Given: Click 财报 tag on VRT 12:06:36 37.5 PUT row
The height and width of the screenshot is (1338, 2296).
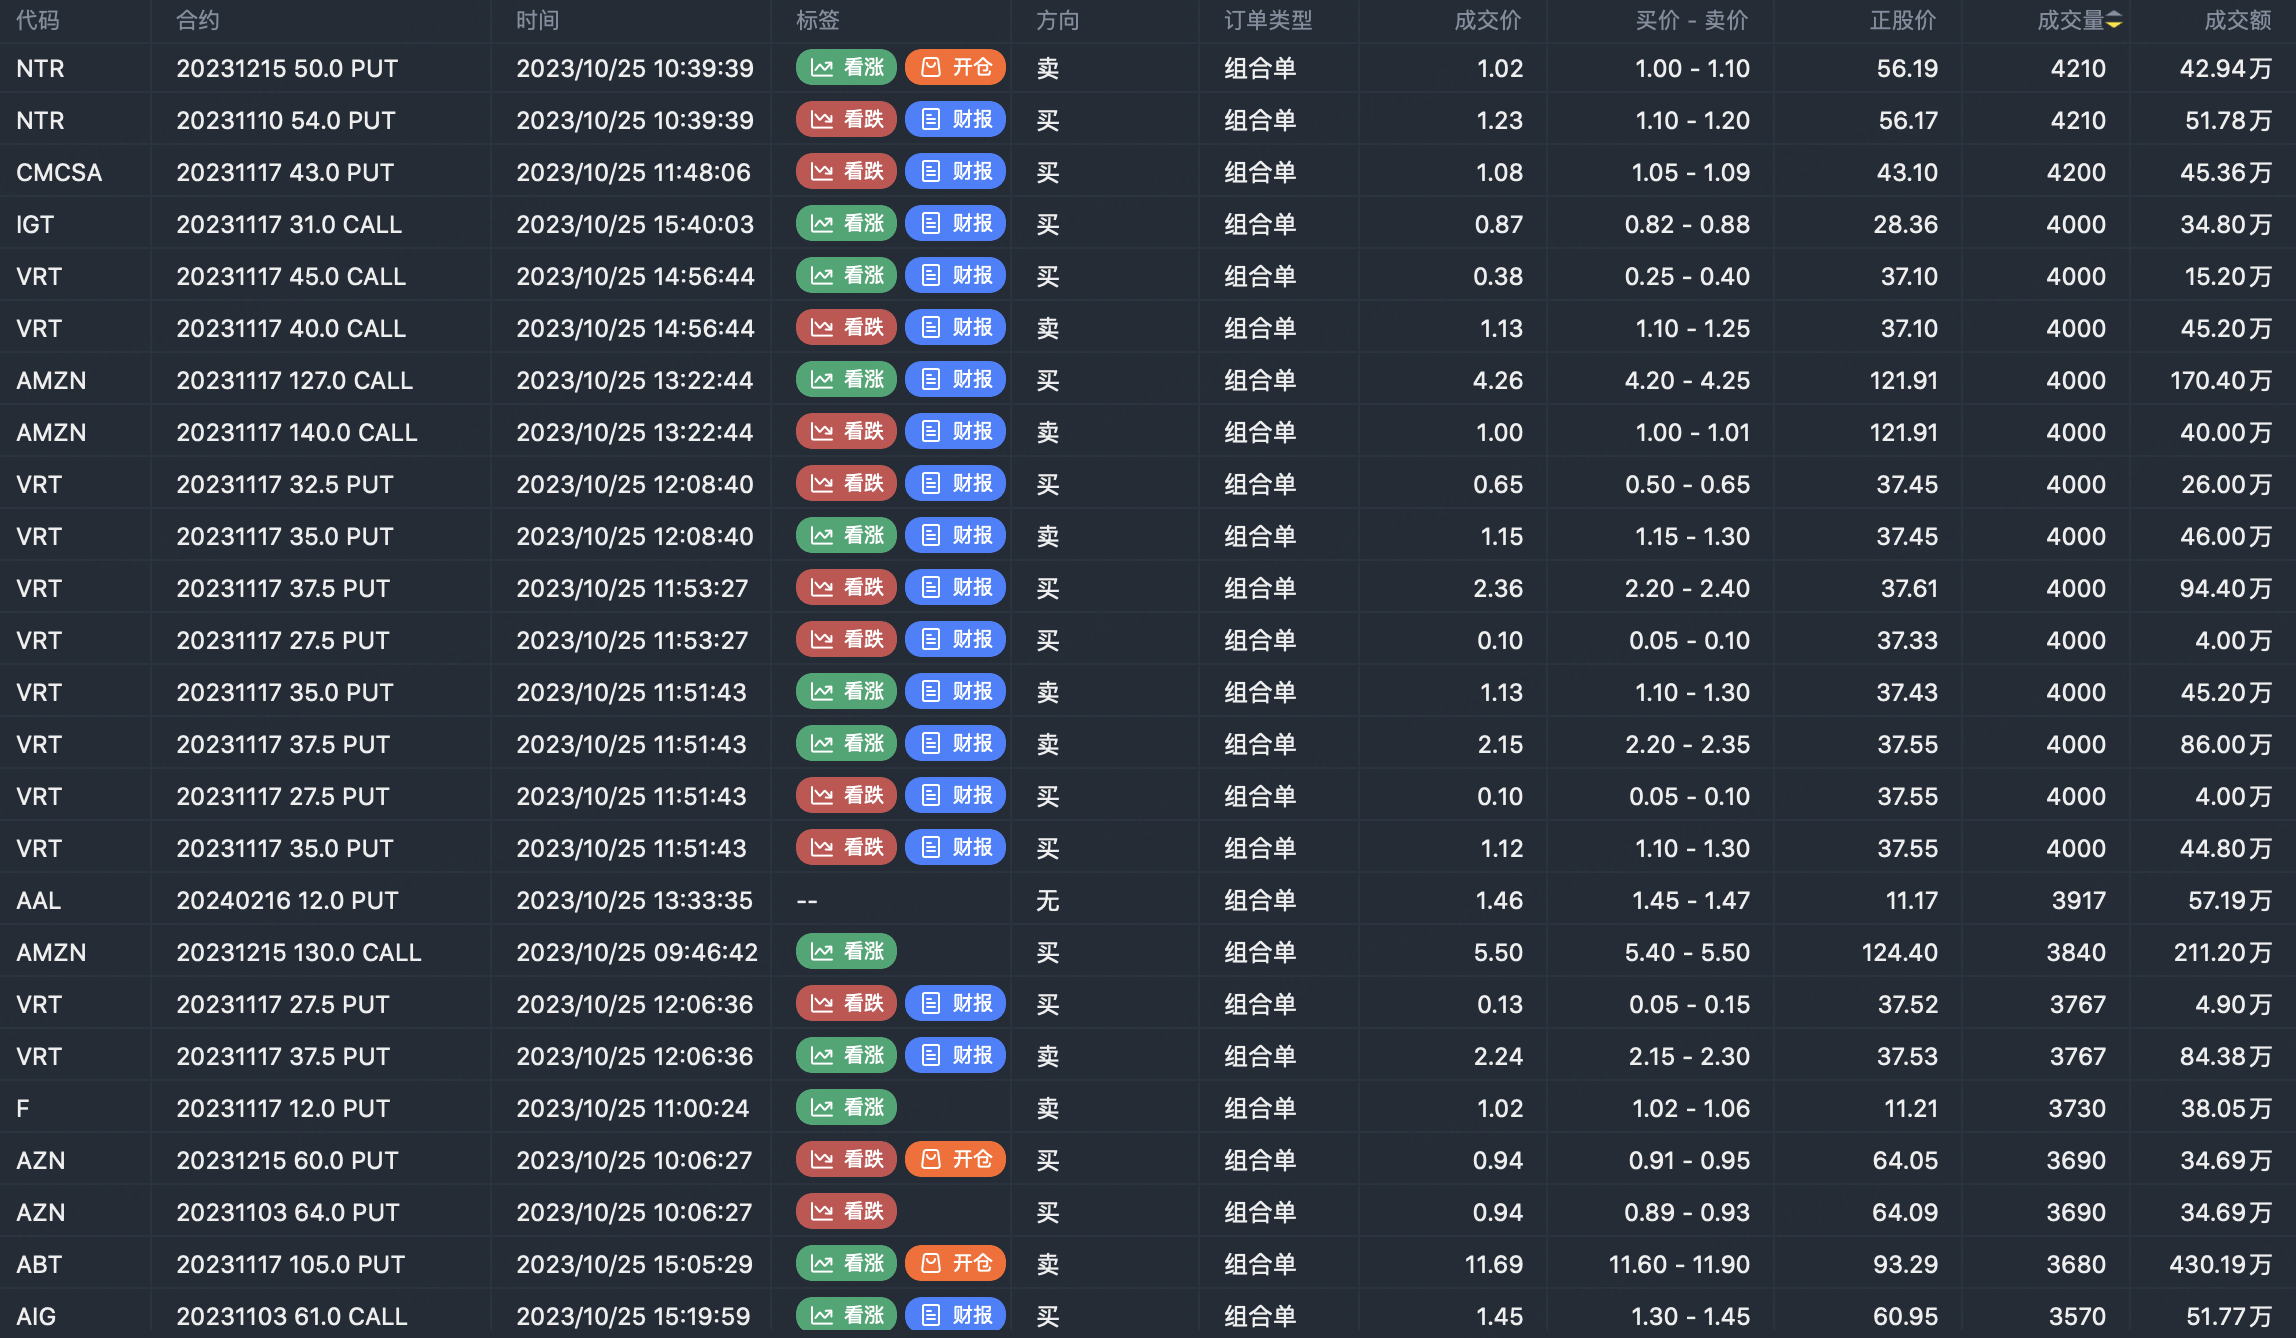Looking at the screenshot, I should [x=956, y=1056].
